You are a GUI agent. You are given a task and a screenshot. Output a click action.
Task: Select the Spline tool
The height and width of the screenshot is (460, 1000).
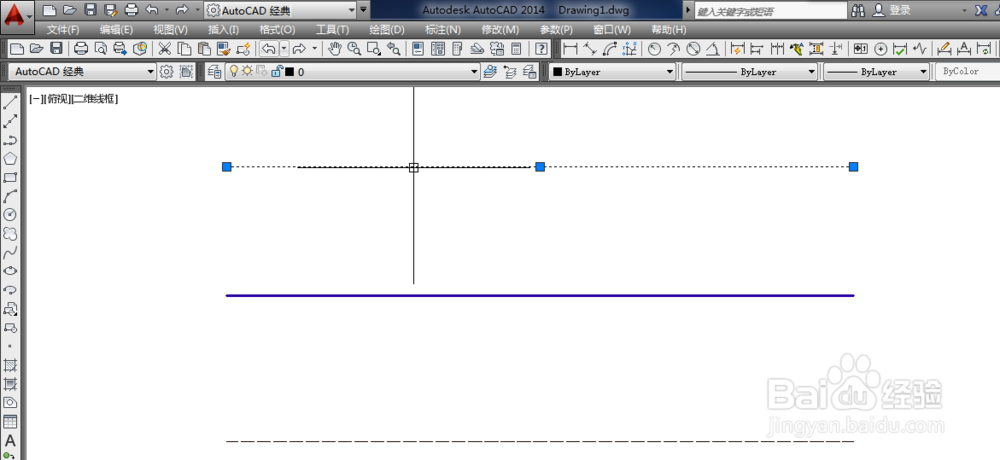(10, 253)
